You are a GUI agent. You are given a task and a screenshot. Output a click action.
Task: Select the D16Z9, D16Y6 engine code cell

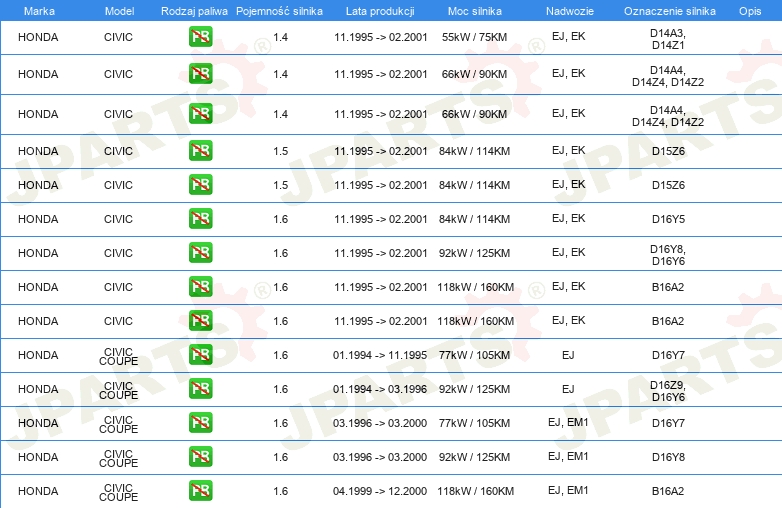pos(668,391)
